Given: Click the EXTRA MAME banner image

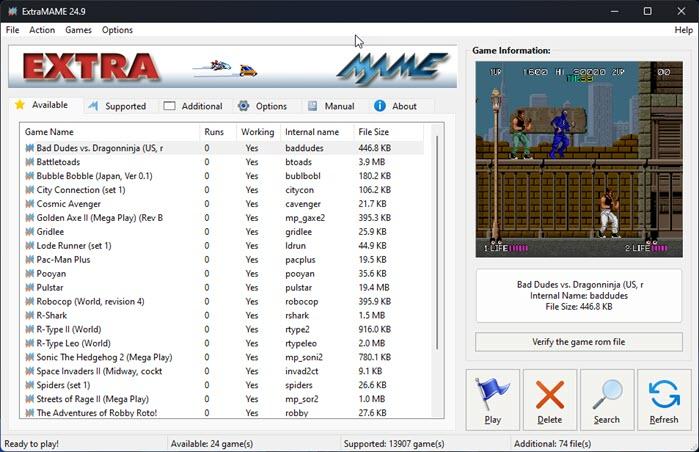Looking at the screenshot, I should coord(232,66).
